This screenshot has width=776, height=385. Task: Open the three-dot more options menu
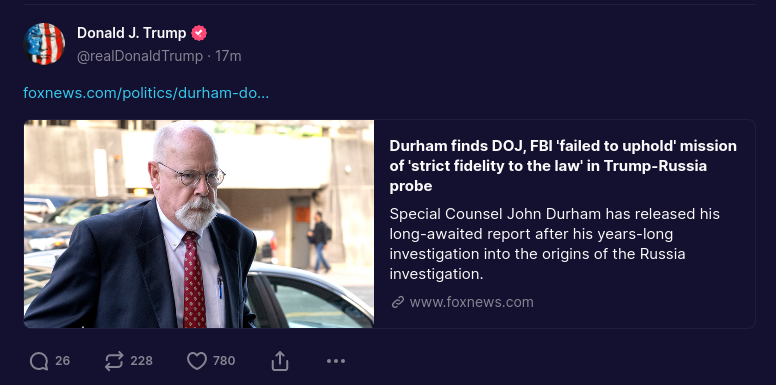coord(336,361)
